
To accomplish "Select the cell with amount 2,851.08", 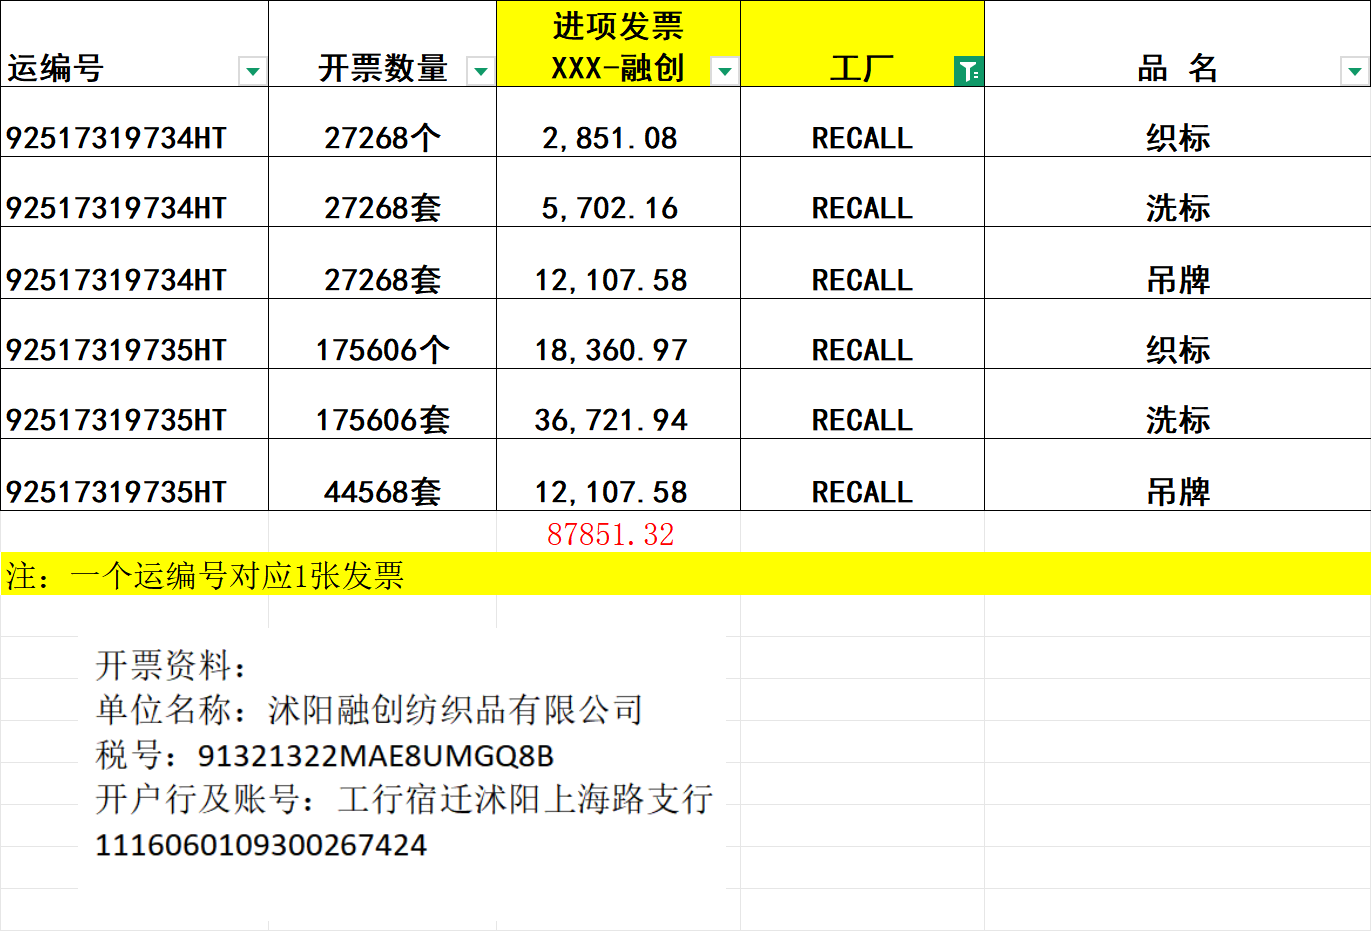I will (x=610, y=137).
